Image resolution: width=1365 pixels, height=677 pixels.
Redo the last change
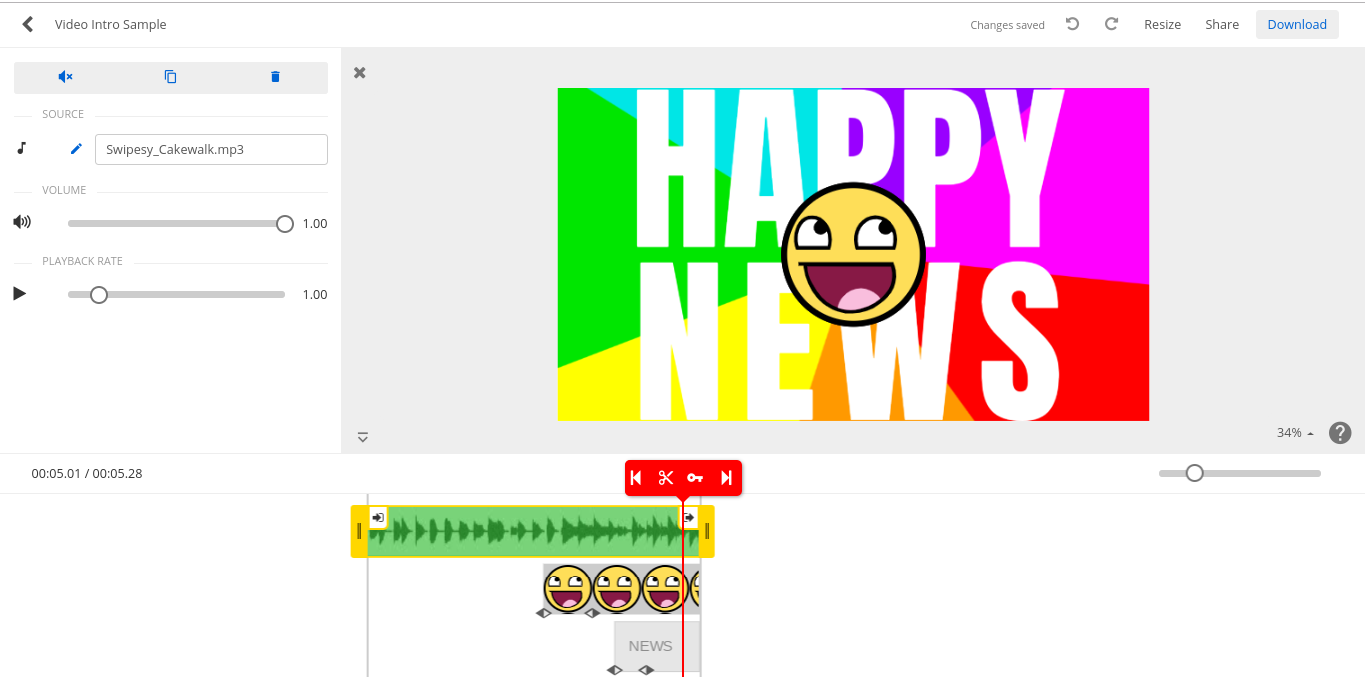(1111, 24)
